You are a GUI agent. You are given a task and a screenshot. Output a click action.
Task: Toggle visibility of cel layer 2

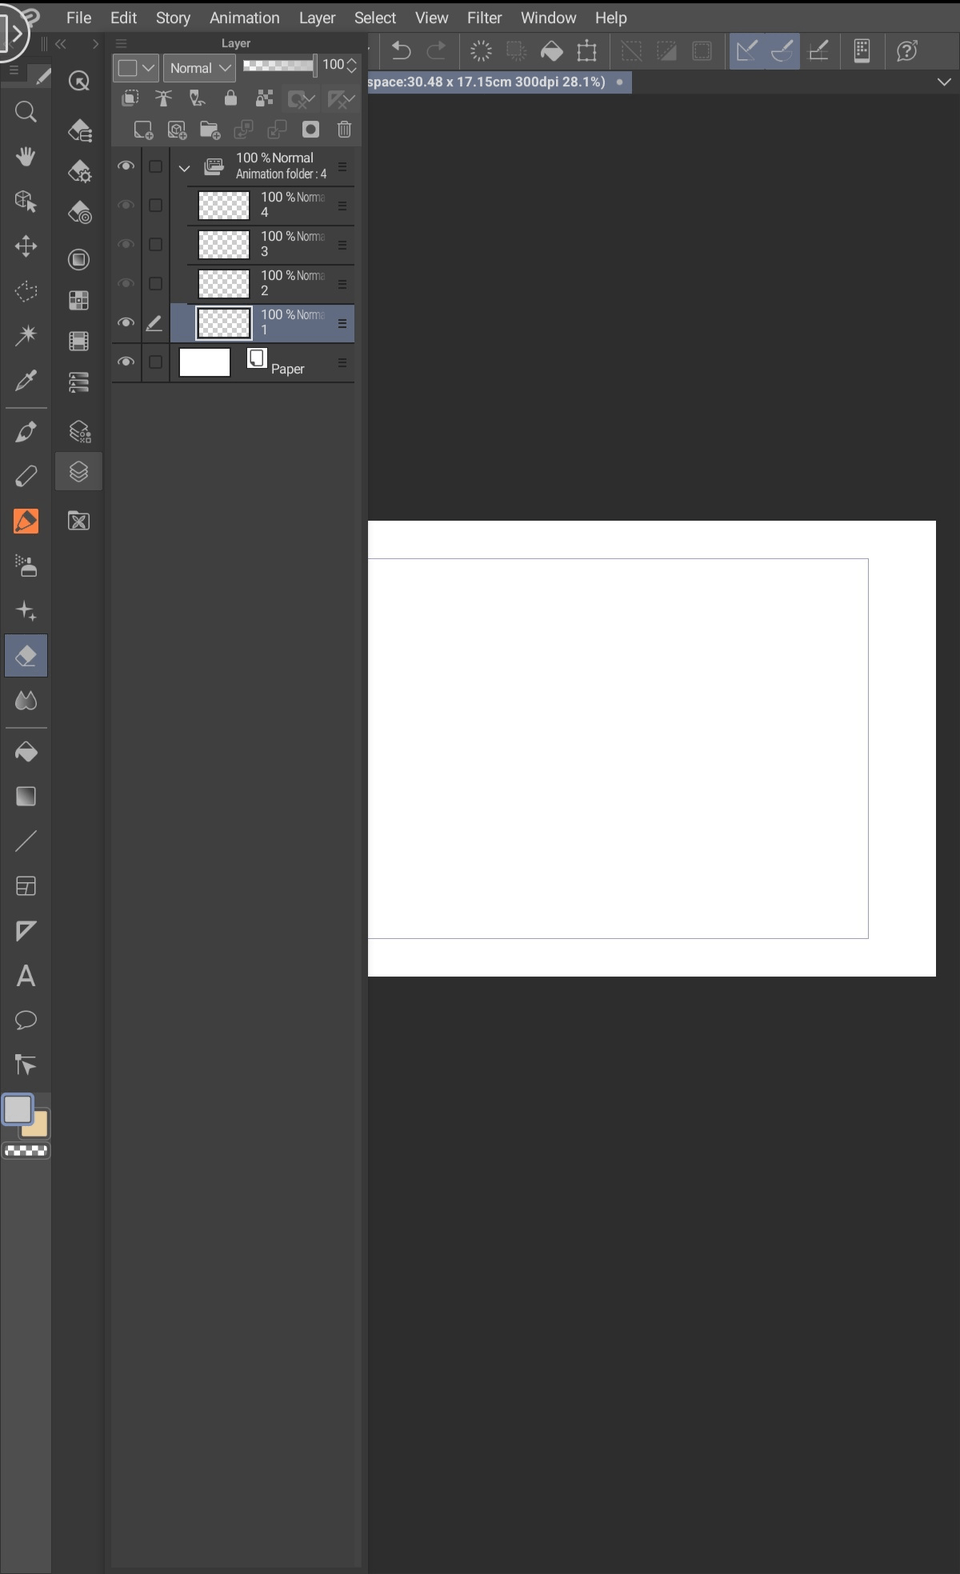(126, 283)
